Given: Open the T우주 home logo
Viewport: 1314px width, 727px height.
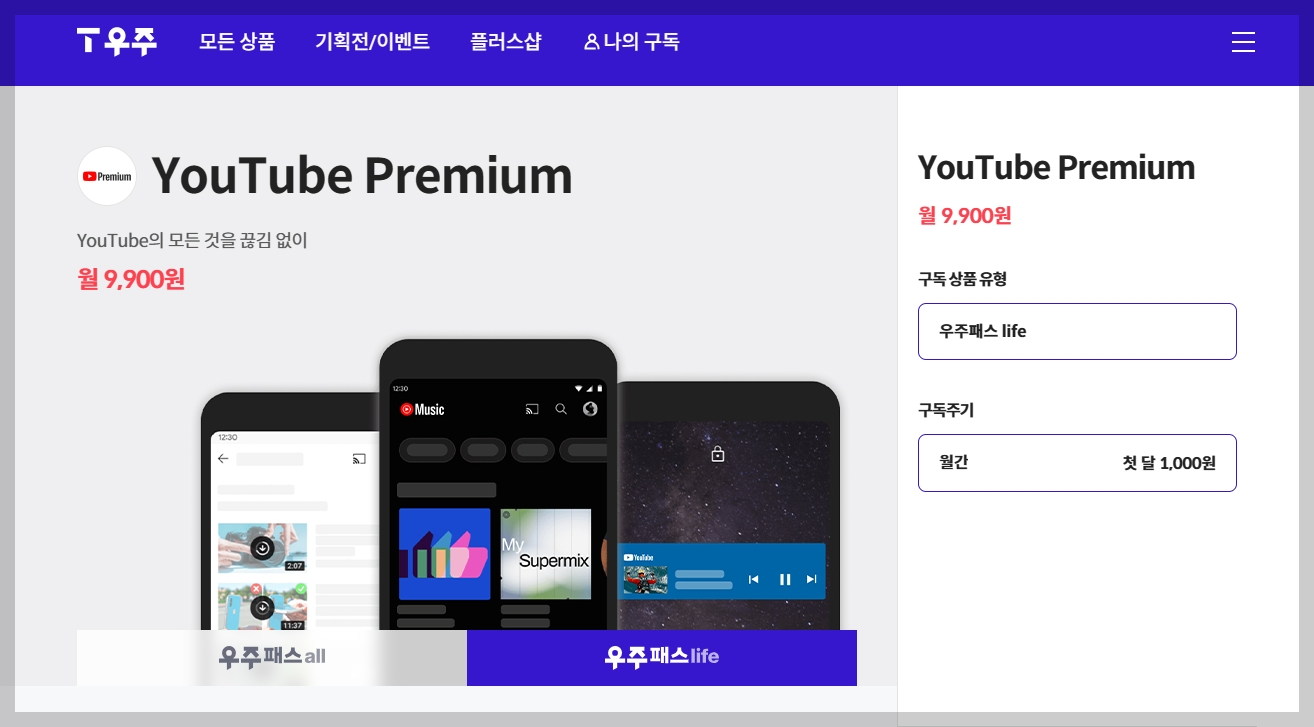Looking at the screenshot, I should coord(117,41).
